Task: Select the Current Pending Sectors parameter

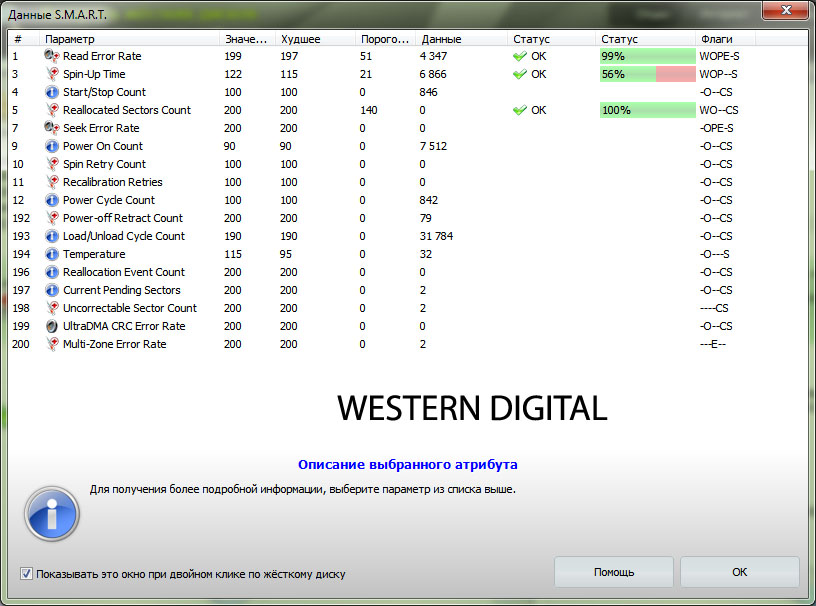Action: (x=122, y=291)
